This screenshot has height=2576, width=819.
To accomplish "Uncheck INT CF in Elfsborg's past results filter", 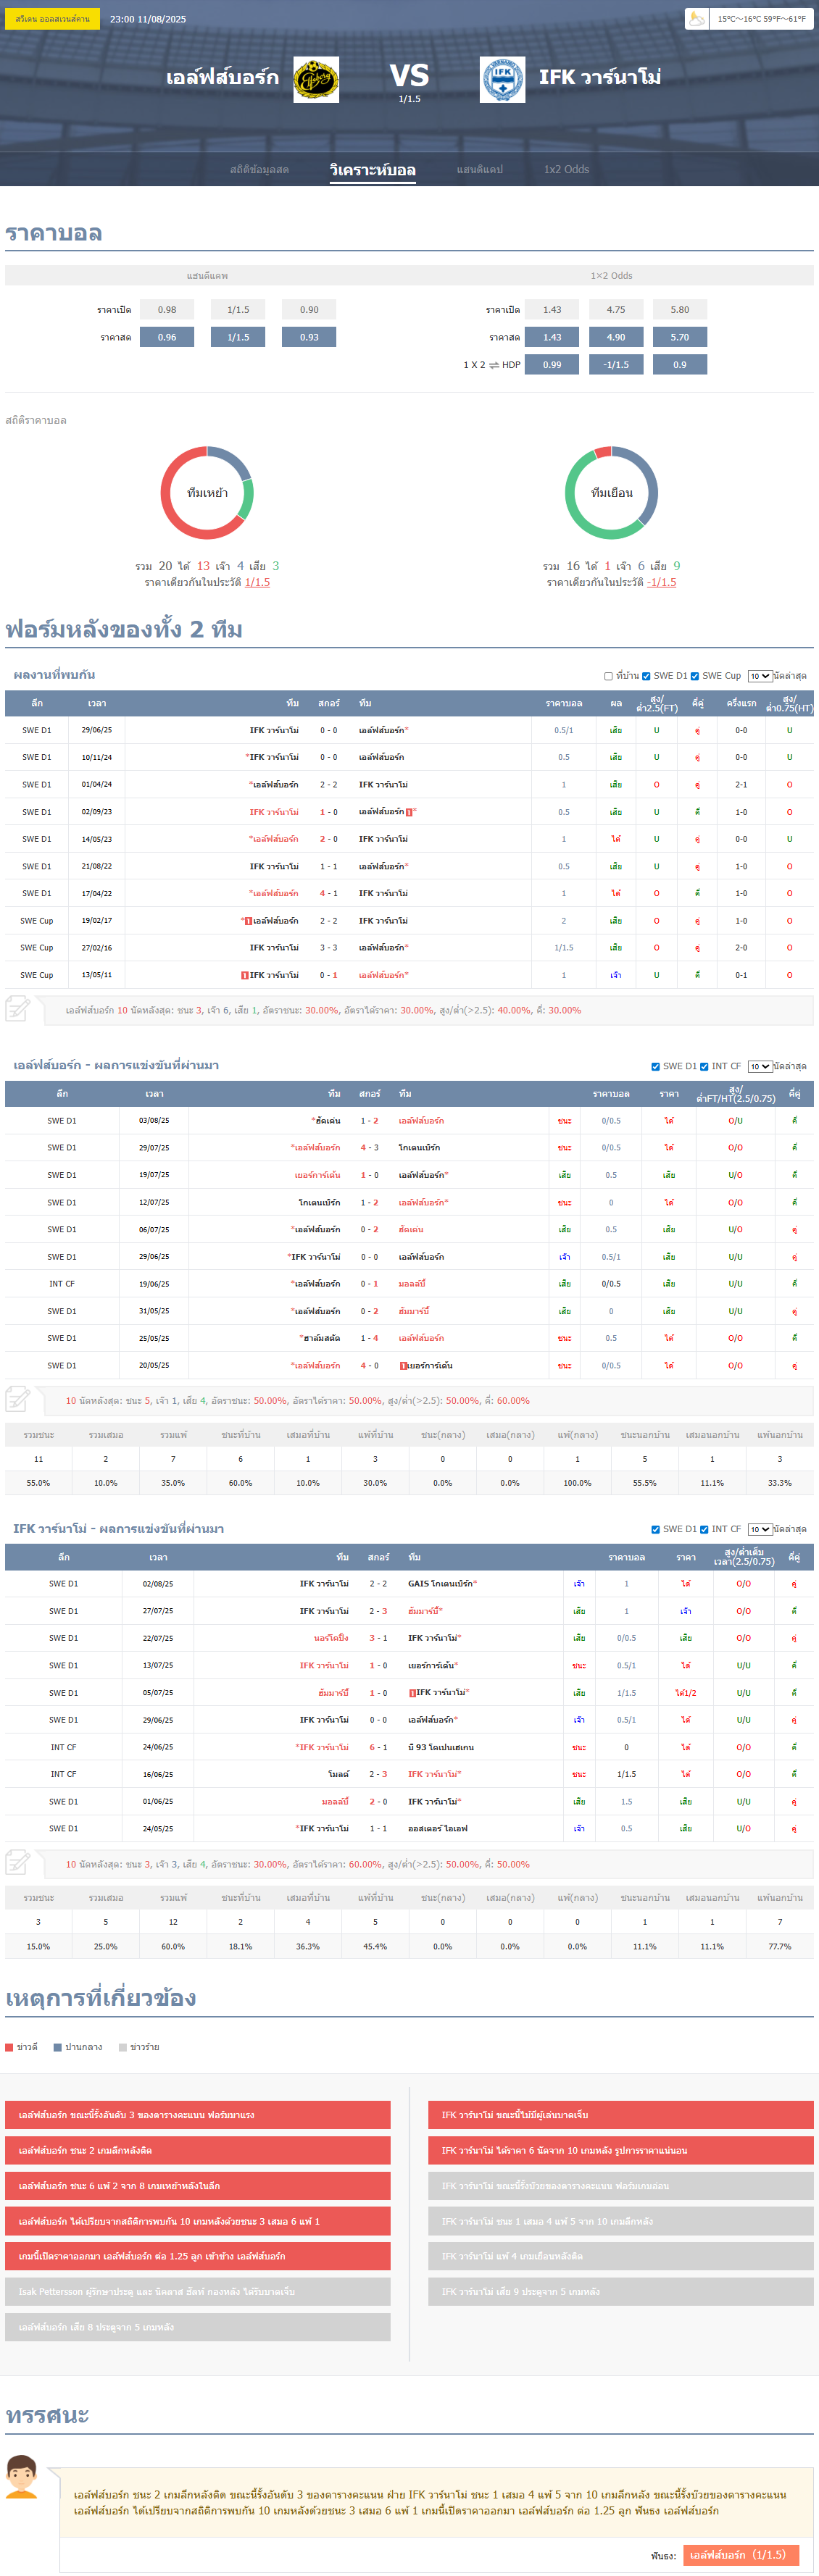I will coord(704,1066).
